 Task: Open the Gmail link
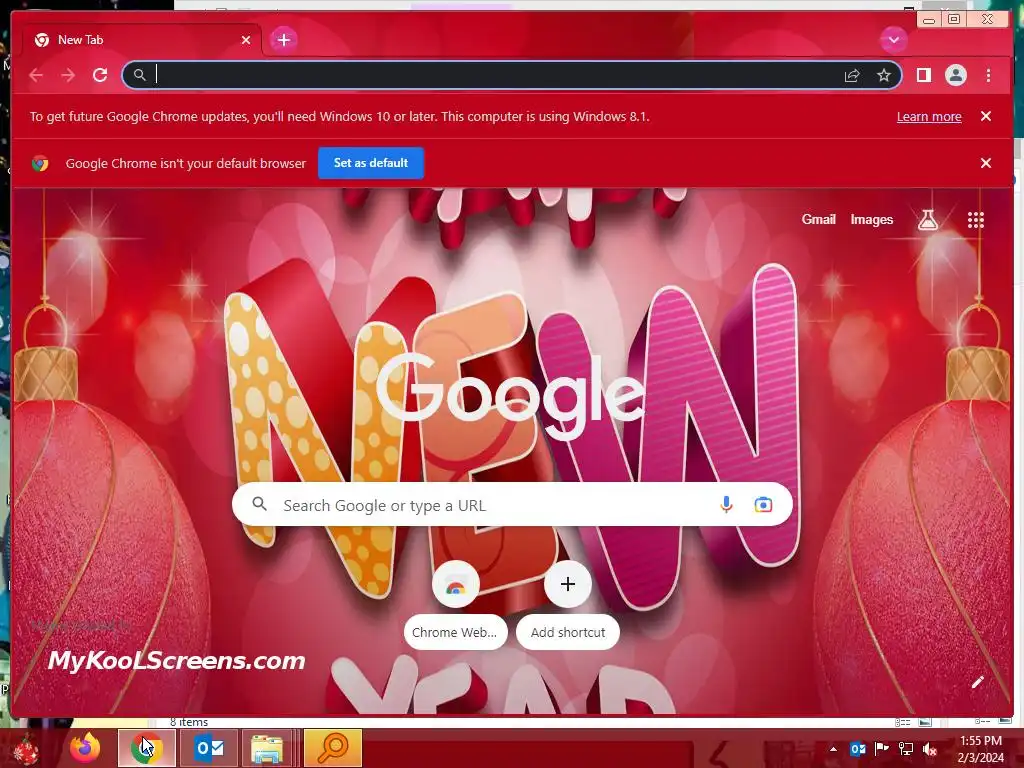(818, 219)
